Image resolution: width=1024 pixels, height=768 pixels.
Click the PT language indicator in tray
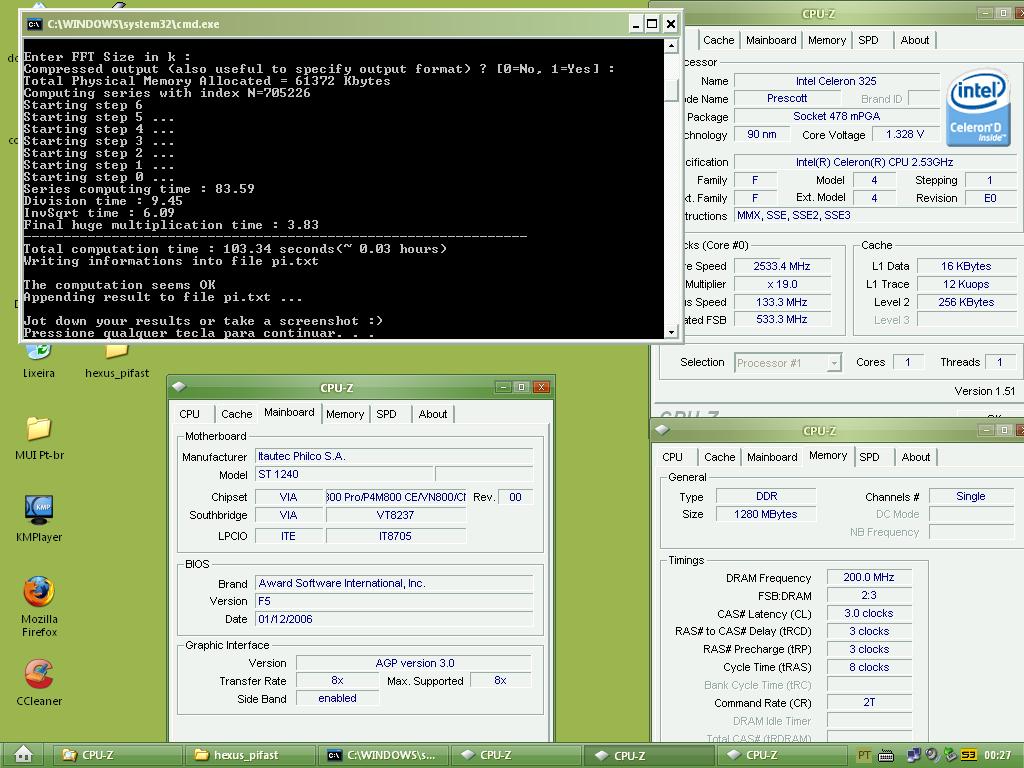(864, 756)
